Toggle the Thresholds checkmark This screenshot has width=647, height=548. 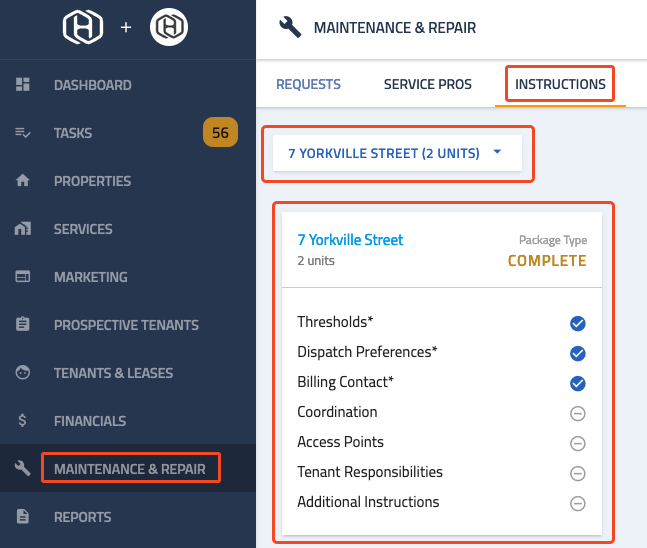[x=577, y=323]
